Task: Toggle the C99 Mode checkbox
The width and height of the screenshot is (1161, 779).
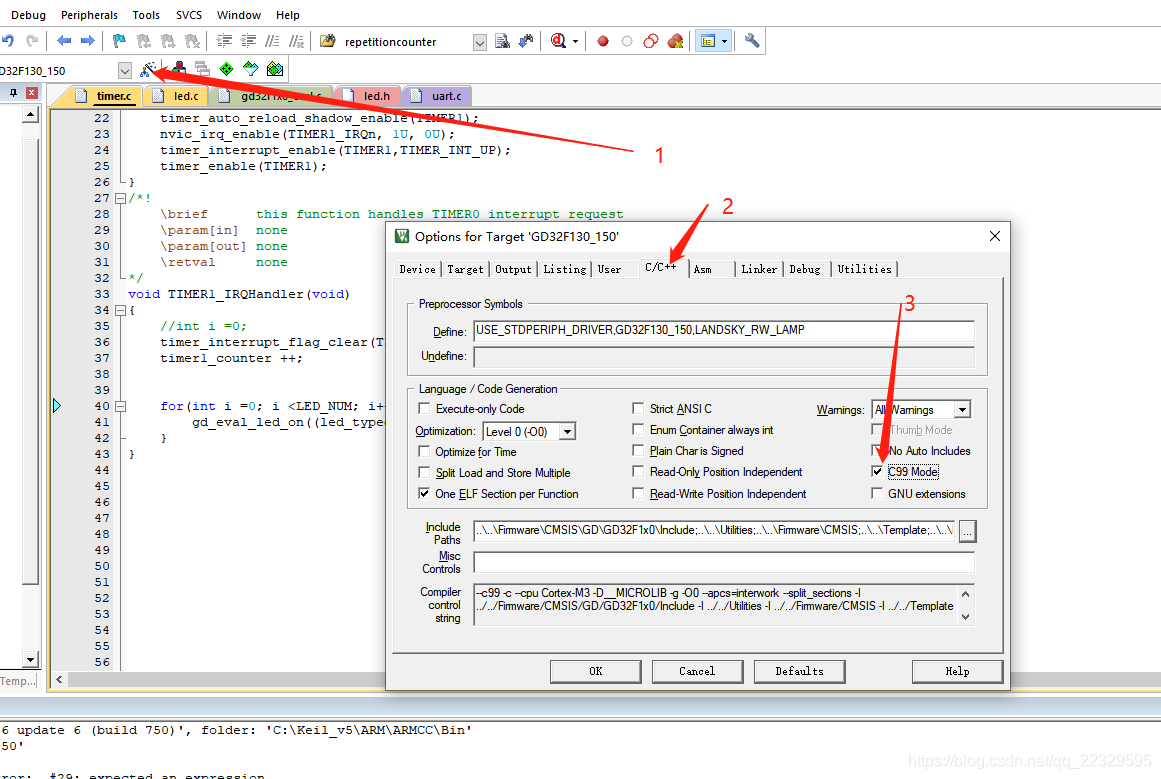Action: click(877, 472)
